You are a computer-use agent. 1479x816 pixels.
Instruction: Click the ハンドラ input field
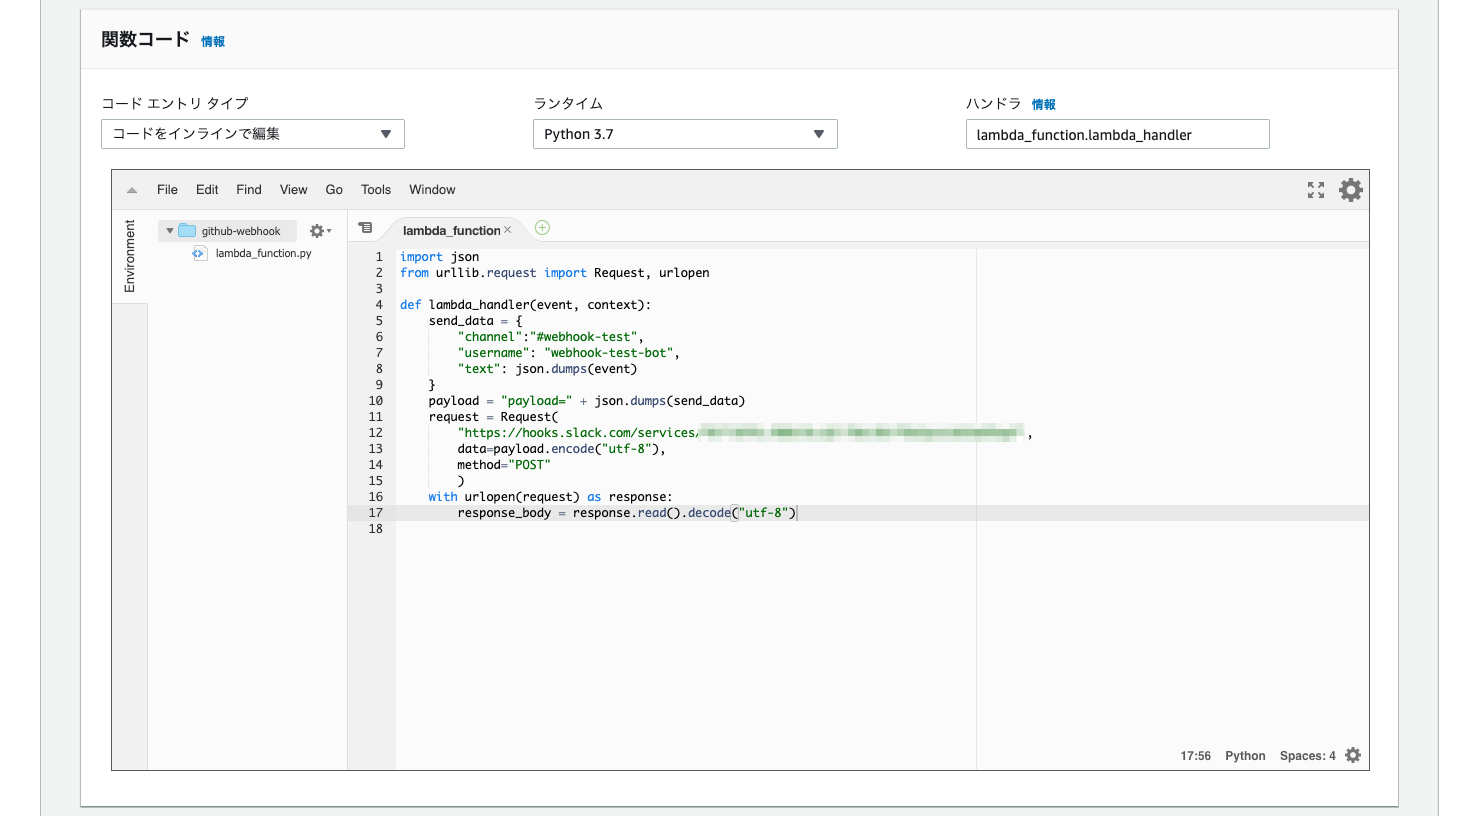(1117, 133)
